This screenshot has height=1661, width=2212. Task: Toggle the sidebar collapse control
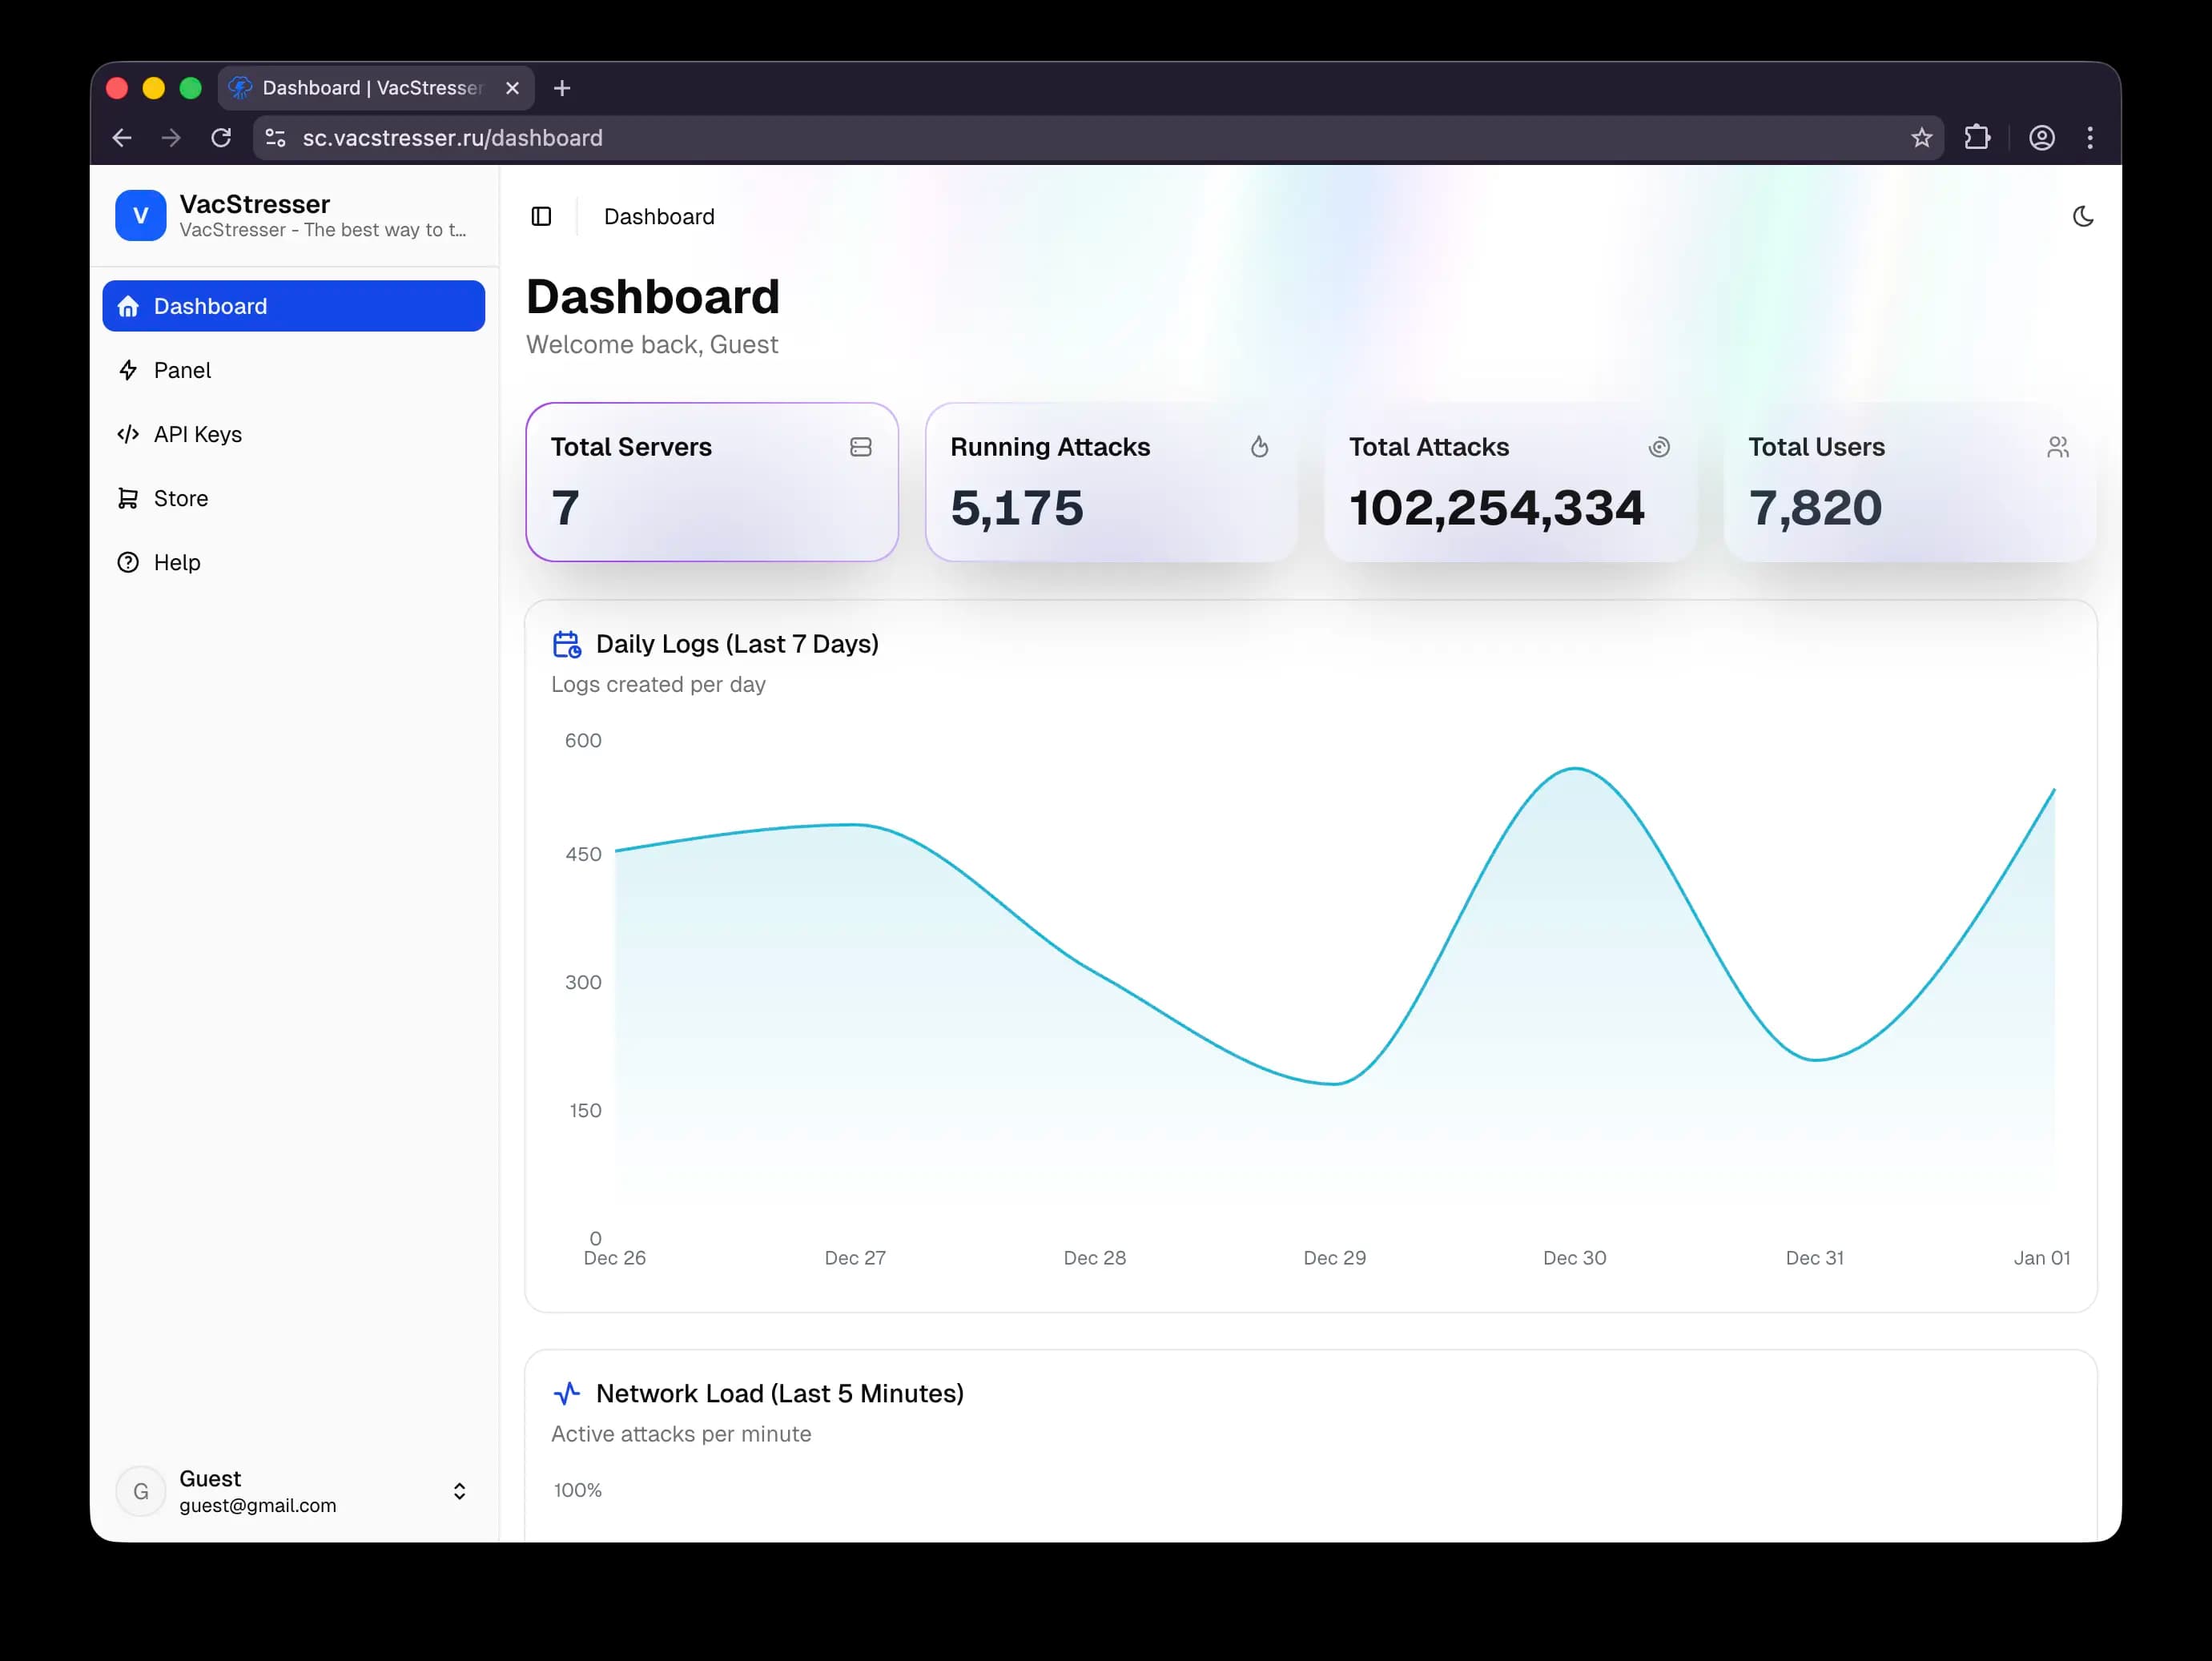point(541,216)
